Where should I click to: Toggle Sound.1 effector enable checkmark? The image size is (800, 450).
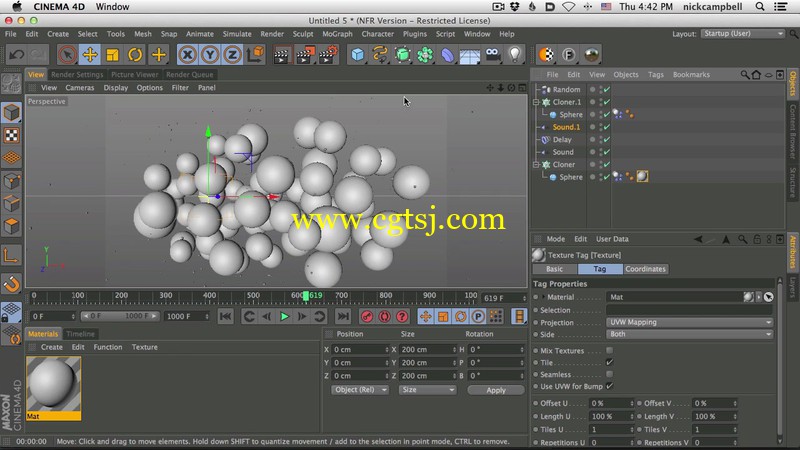point(607,127)
